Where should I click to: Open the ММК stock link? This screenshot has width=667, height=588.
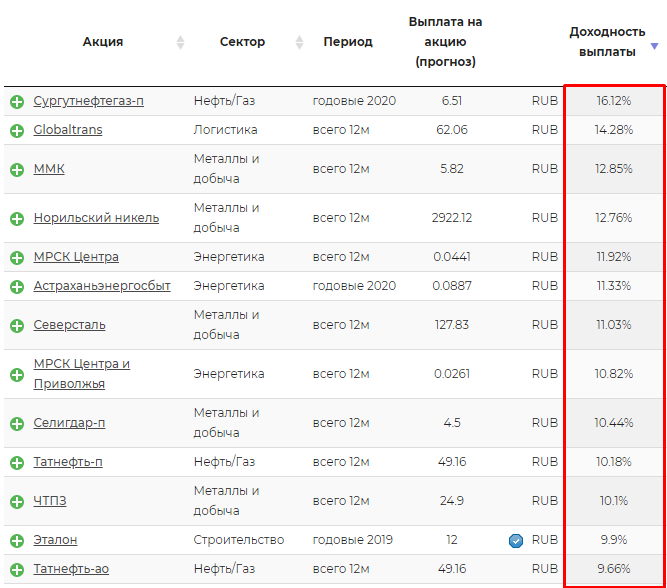49,168
